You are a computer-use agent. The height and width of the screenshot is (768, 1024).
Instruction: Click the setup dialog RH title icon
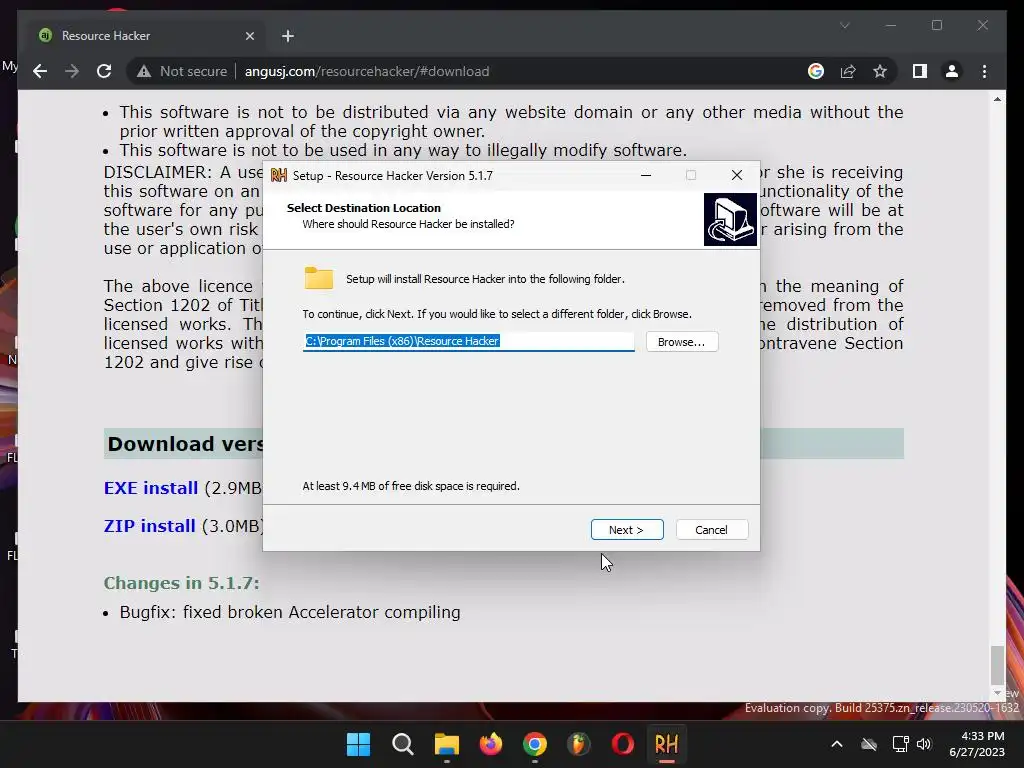(279, 175)
